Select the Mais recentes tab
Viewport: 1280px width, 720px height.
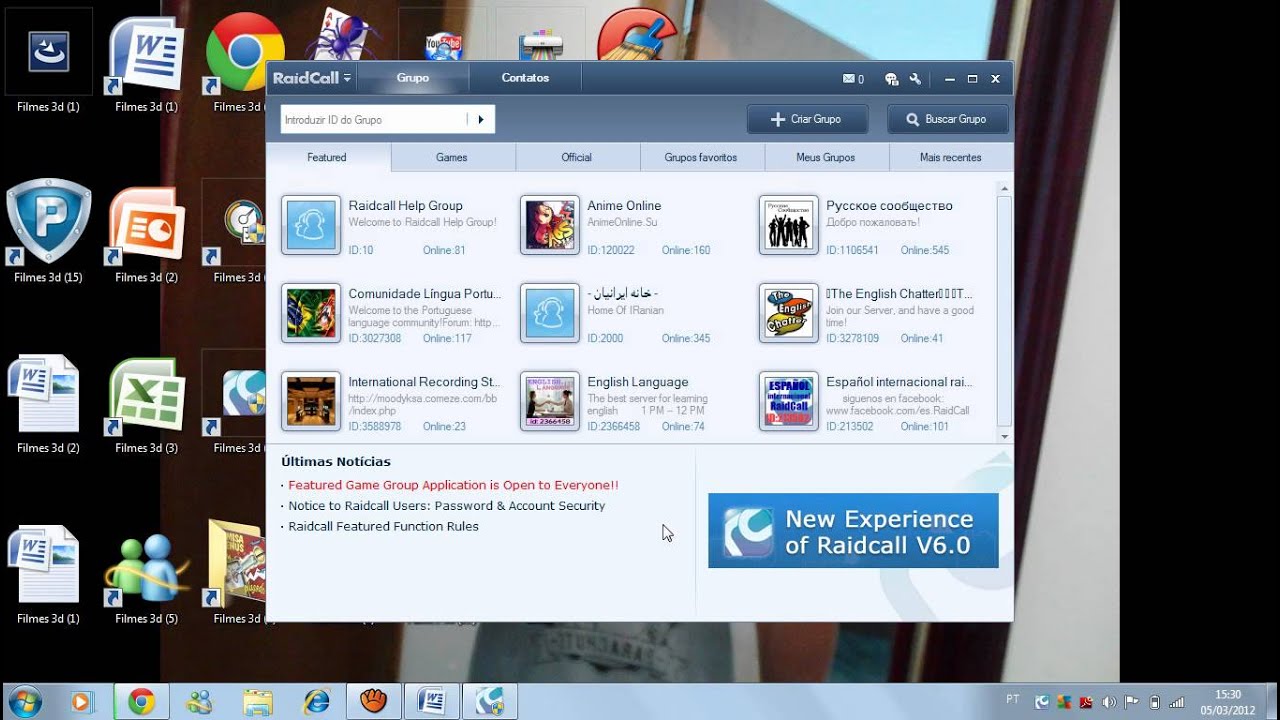pos(951,157)
